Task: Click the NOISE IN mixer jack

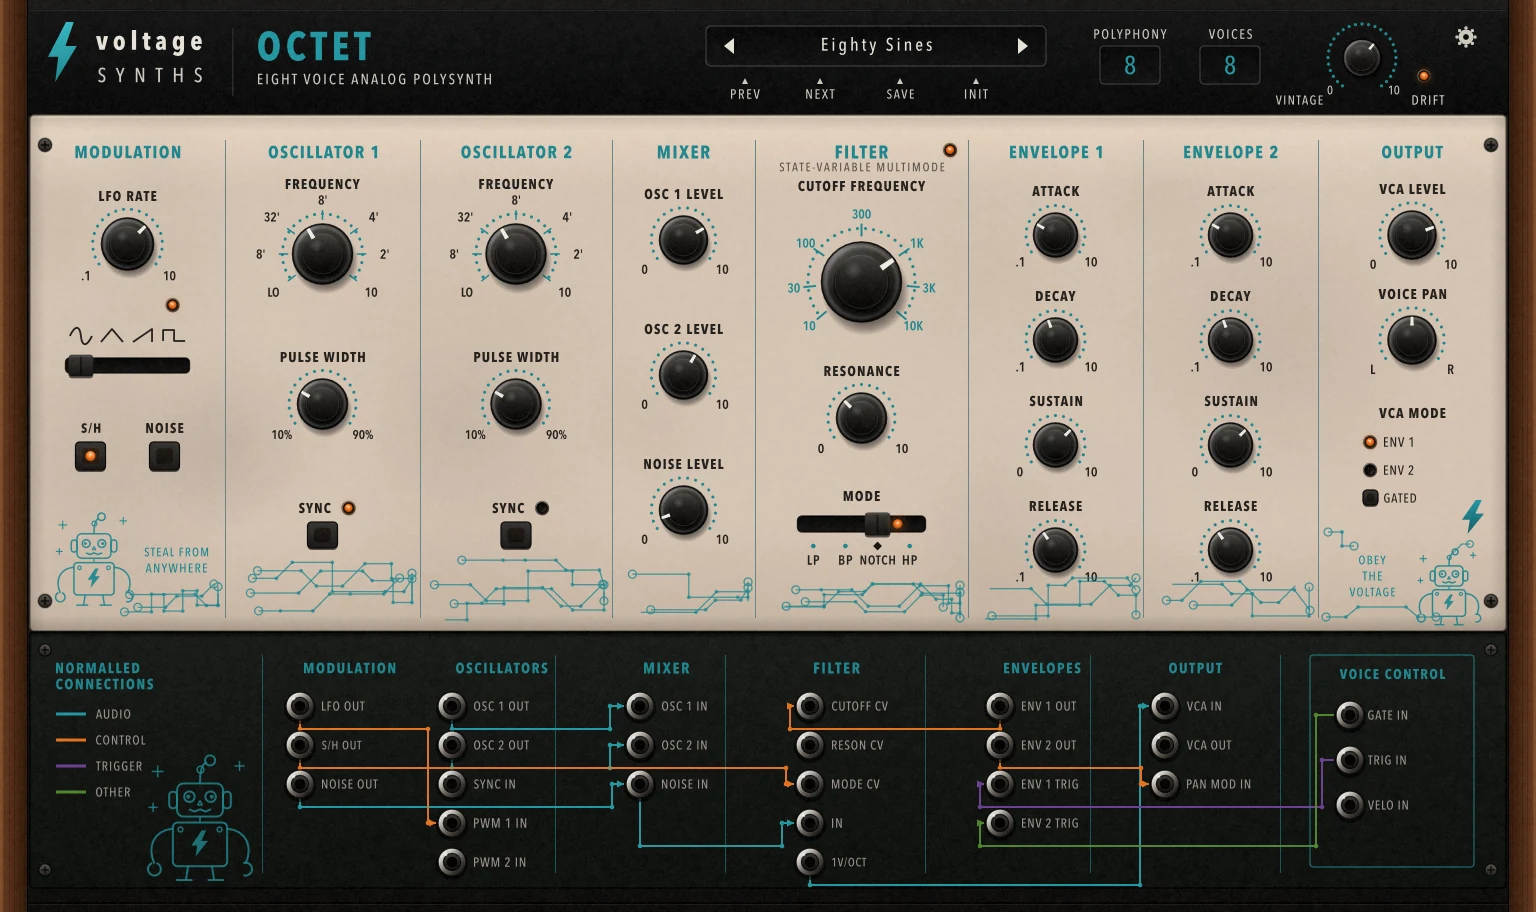Action: [x=640, y=784]
